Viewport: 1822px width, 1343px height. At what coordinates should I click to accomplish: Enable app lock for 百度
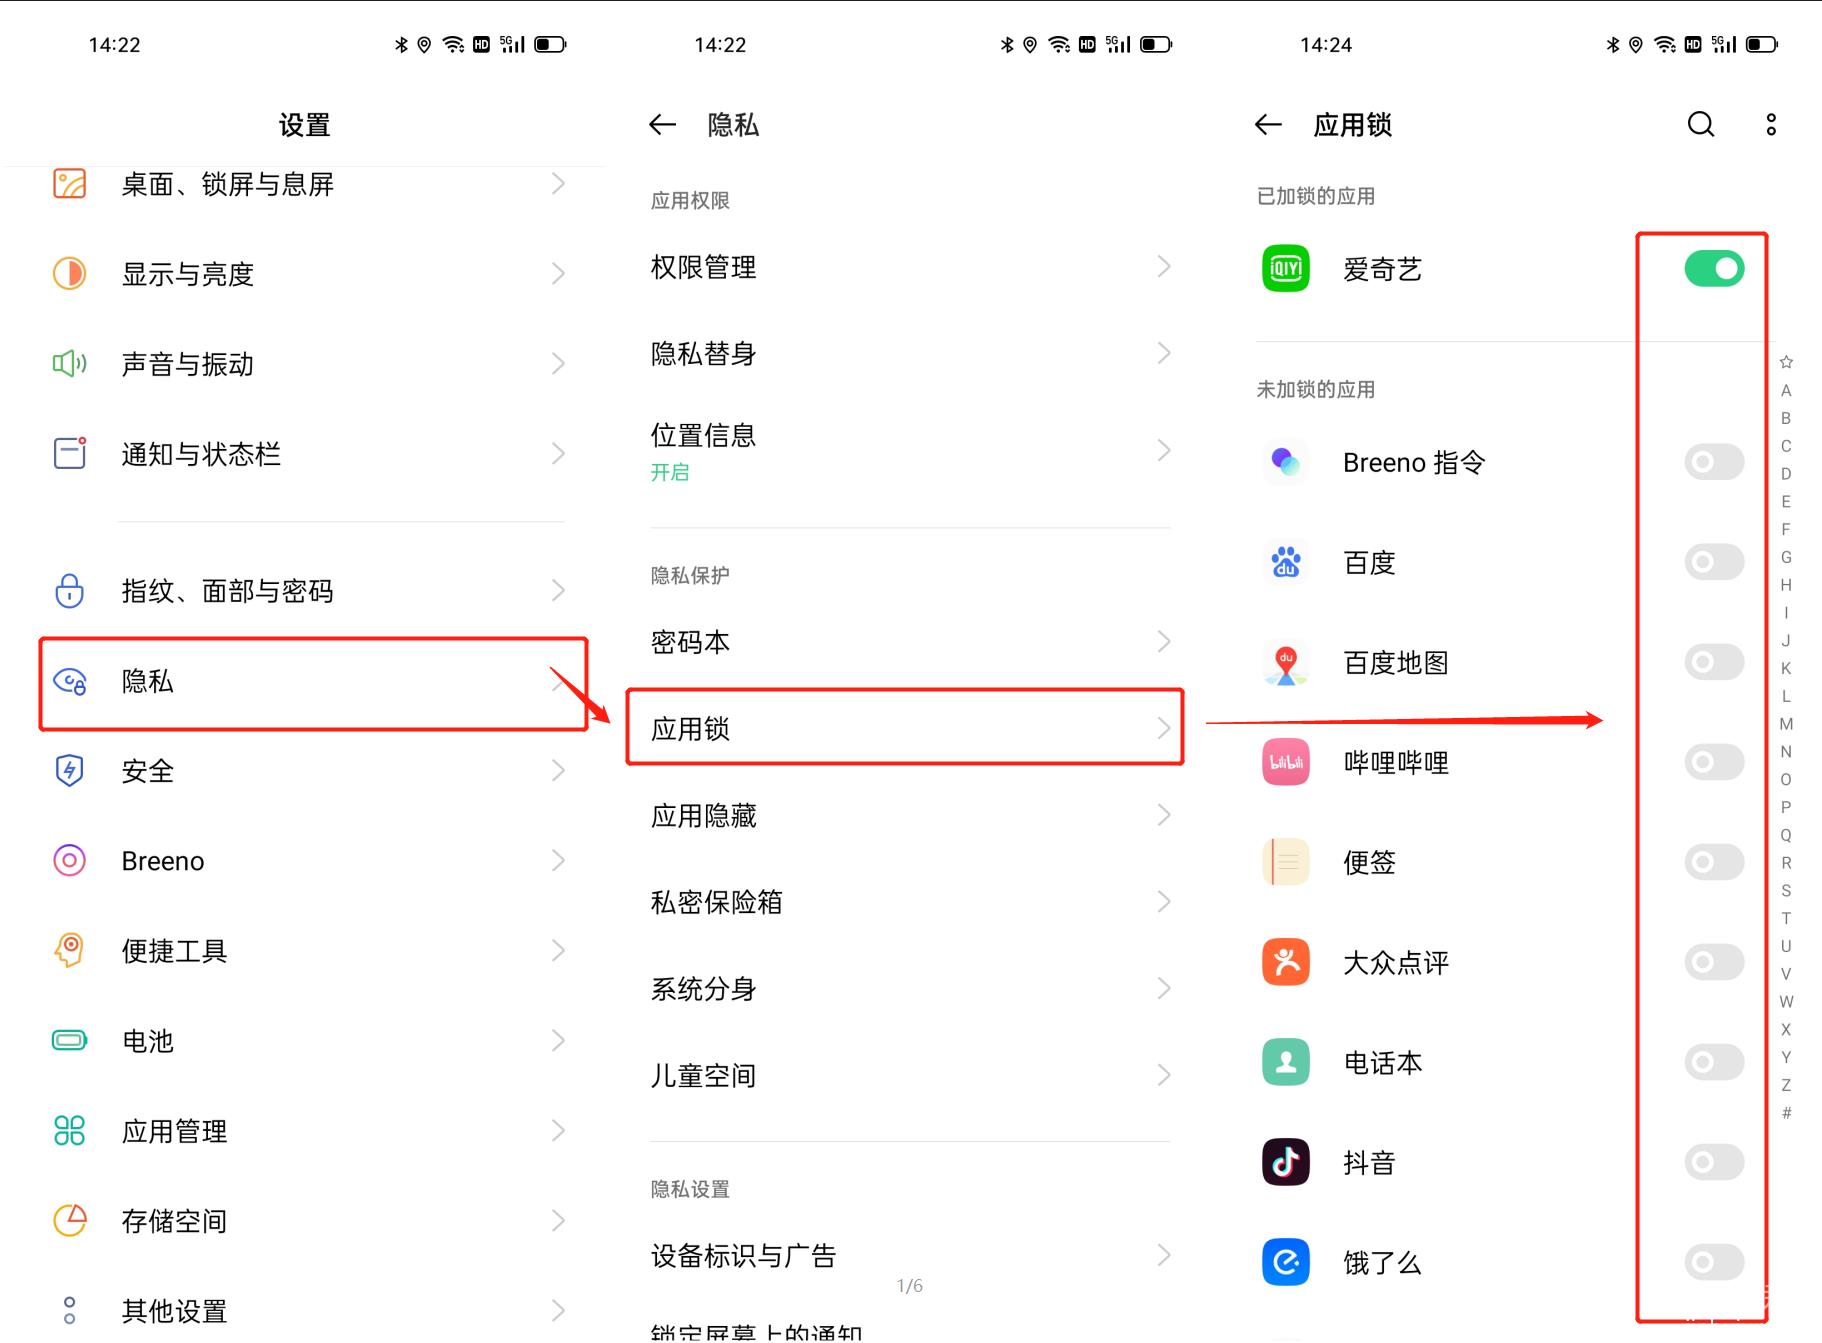pyautogui.click(x=1714, y=562)
